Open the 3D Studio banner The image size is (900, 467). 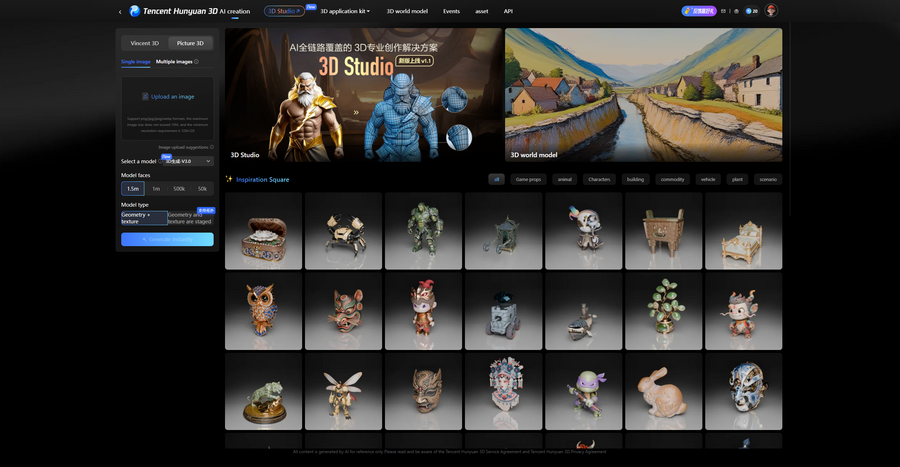[x=363, y=95]
